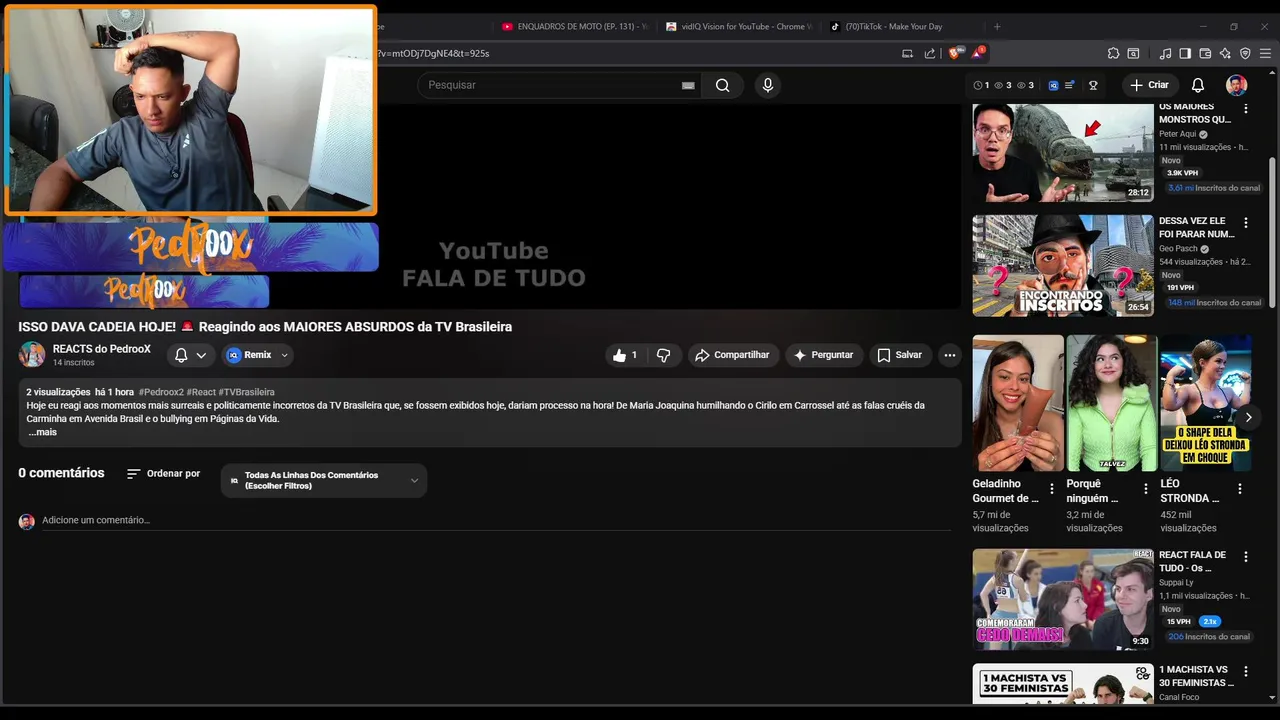
Task: Open options for 1 MACHISTA VS 30 FEMINISTAS video
Action: [x=1246, y=671]
